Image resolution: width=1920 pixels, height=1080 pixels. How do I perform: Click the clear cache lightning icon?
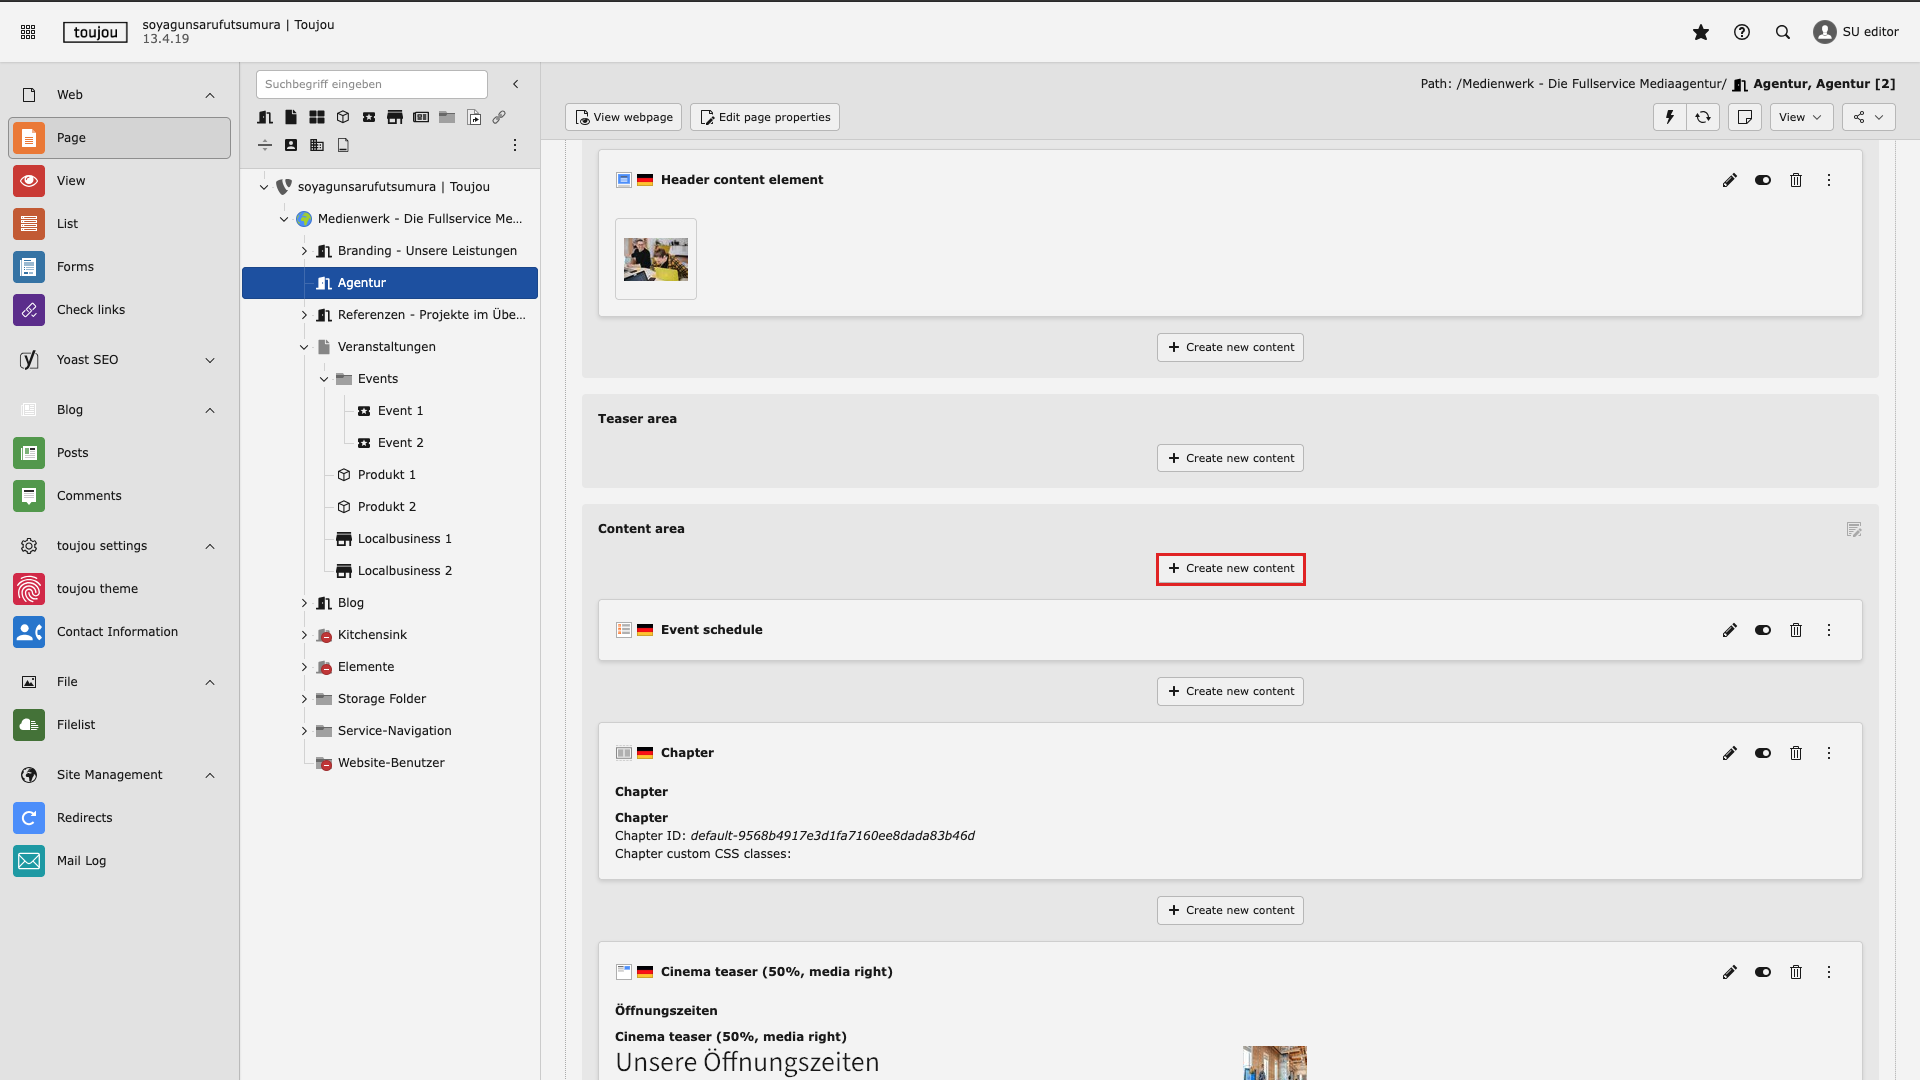click(x=1669, y=117)
